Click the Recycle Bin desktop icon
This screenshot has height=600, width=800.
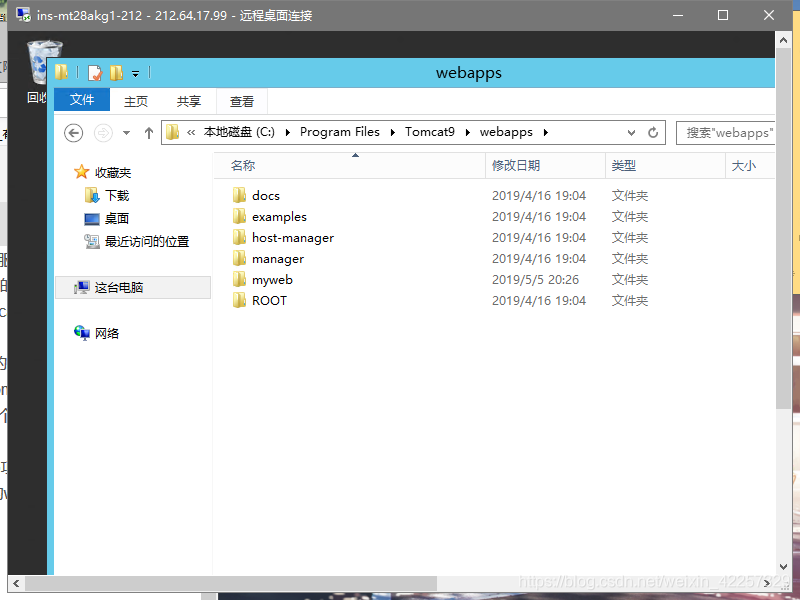37,71
